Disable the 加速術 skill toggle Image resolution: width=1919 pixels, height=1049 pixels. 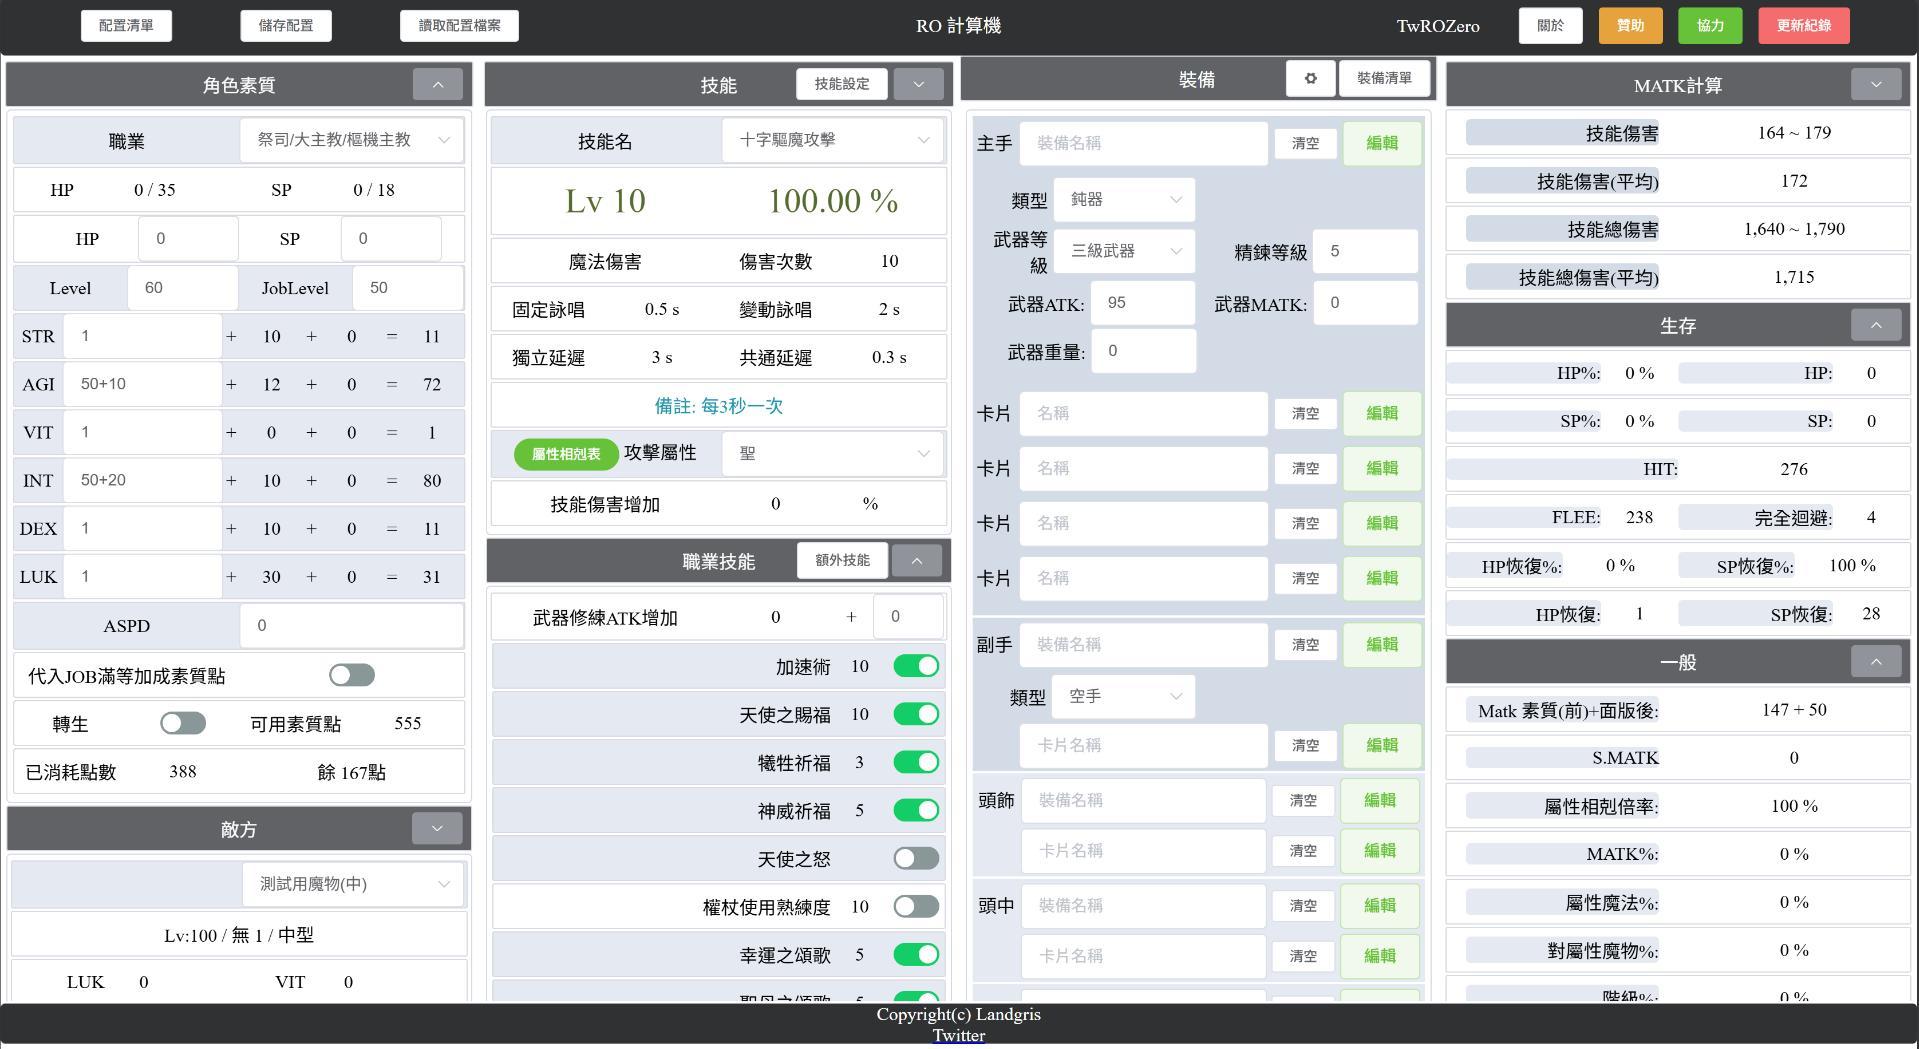(x=916, y=666)
